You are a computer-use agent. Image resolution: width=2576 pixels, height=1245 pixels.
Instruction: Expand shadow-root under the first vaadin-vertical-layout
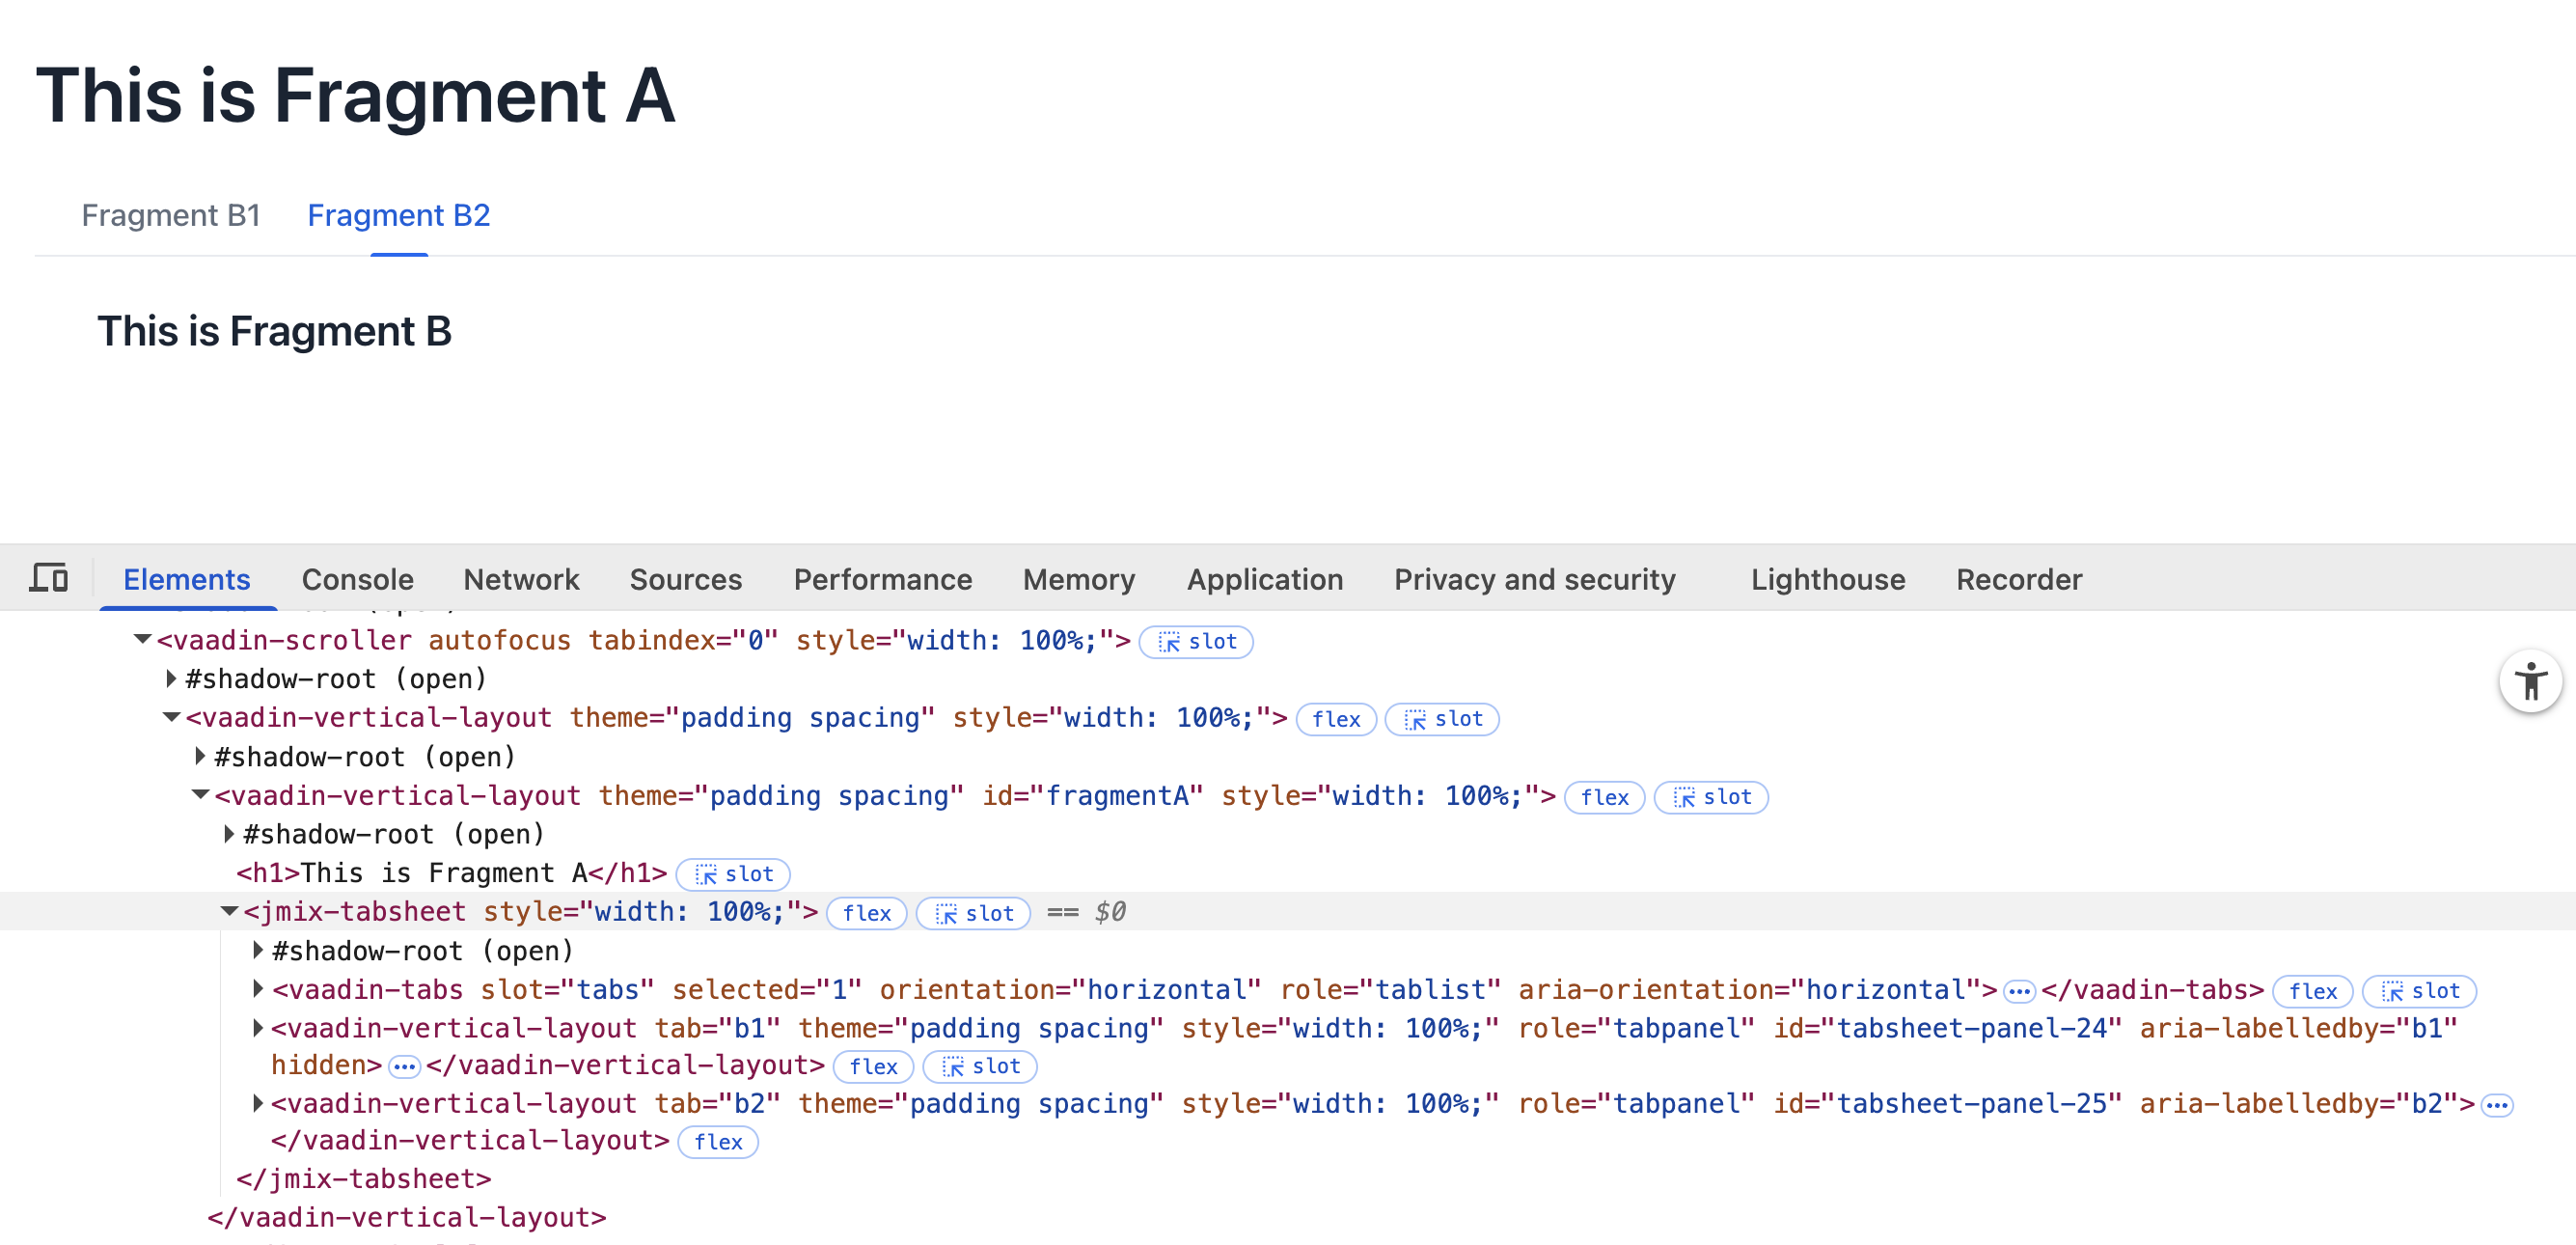[200, 756]
